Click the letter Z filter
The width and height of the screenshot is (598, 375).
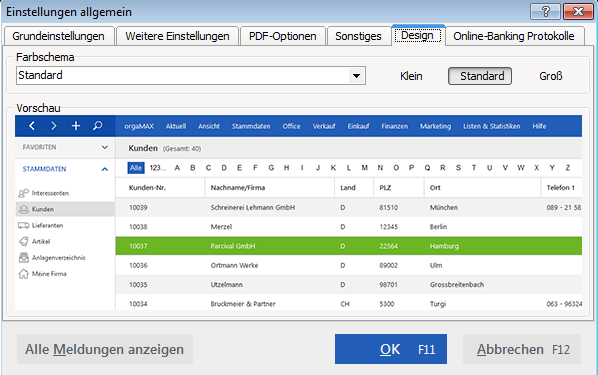(x=567, y=168)
